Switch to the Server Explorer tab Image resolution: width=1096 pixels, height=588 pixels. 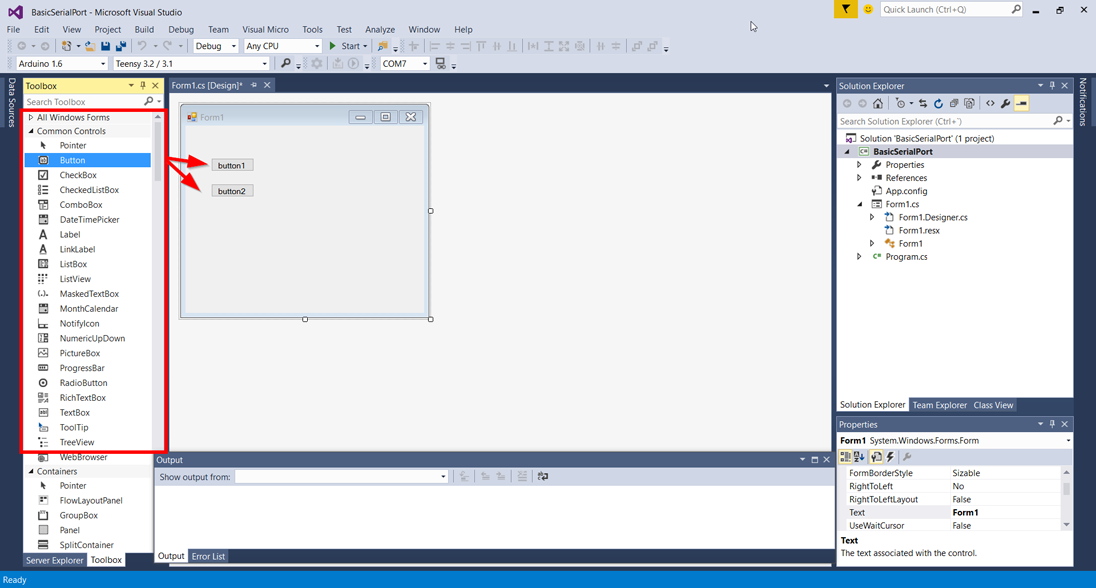pos(55,560)
